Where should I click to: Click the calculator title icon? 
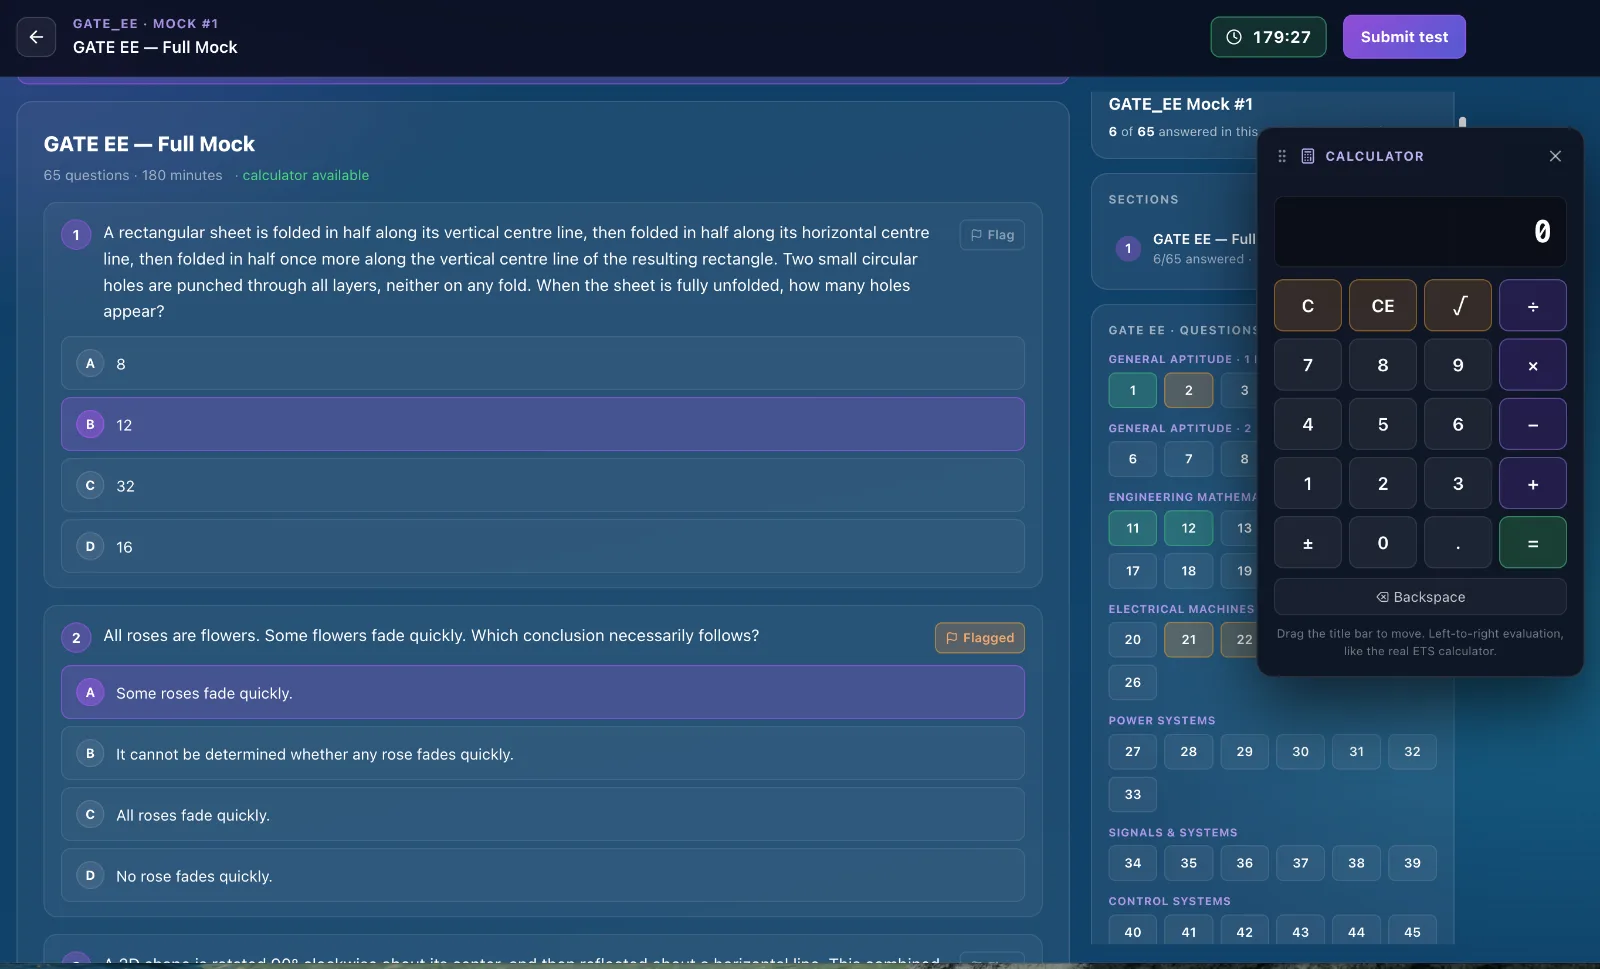click(x=1308, y=156)
